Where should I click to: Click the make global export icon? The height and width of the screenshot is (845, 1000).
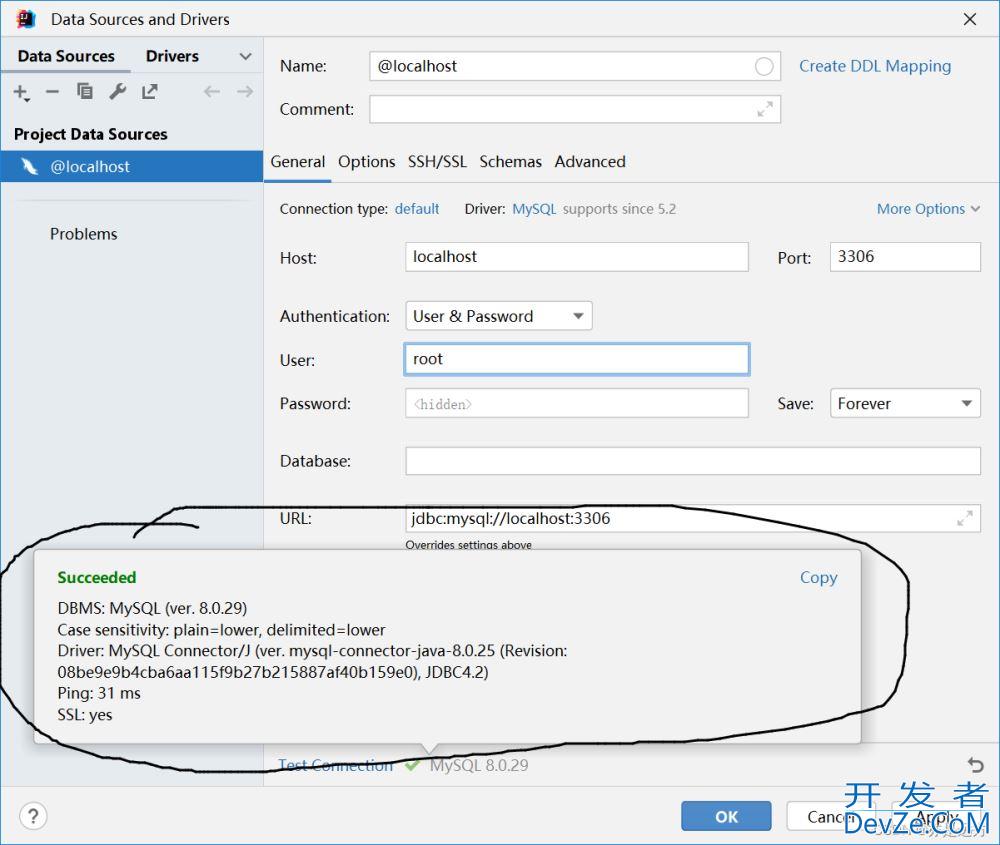pyautogui.click(x=150, y=91)
